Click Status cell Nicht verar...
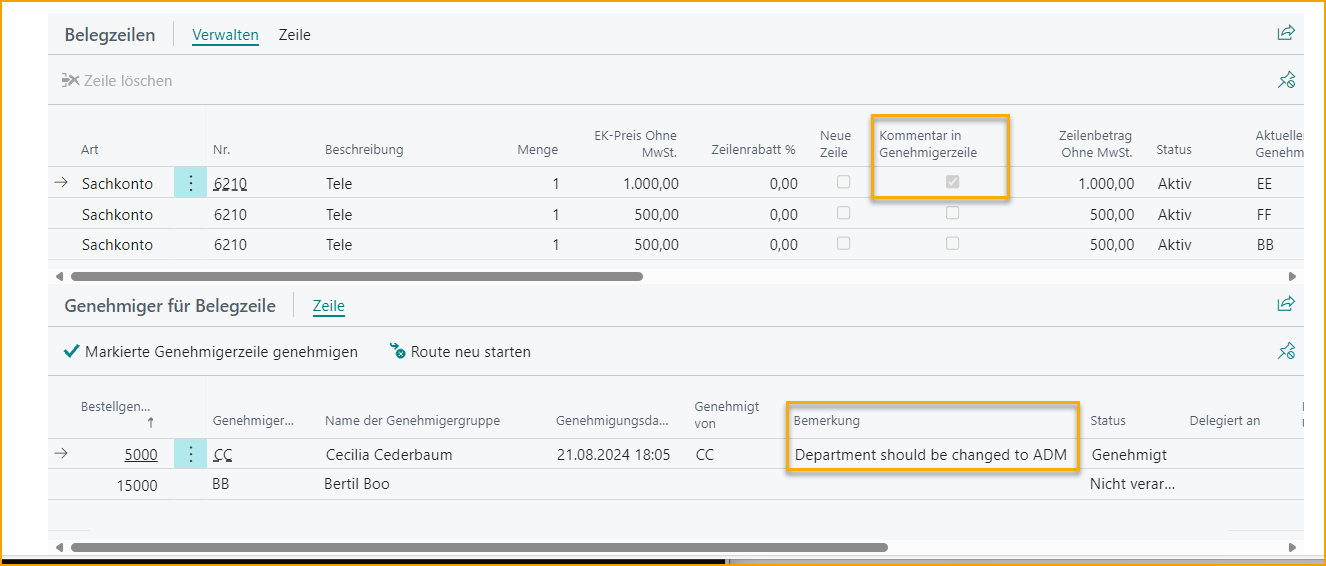Image resolution: width=1326 pixels, height=566 pixels. click(1132, 485)
